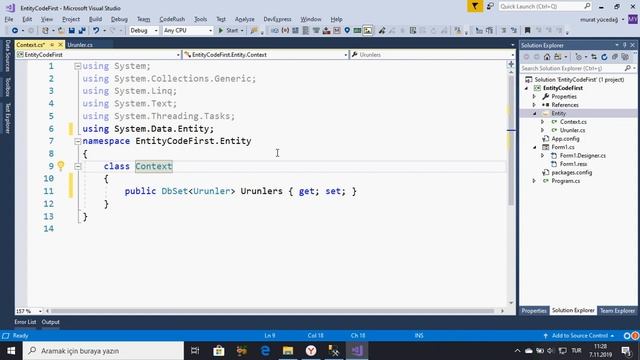Switch to the Team Explorer tab
Screen dimensions: 640x360
[x=617, y=311]
